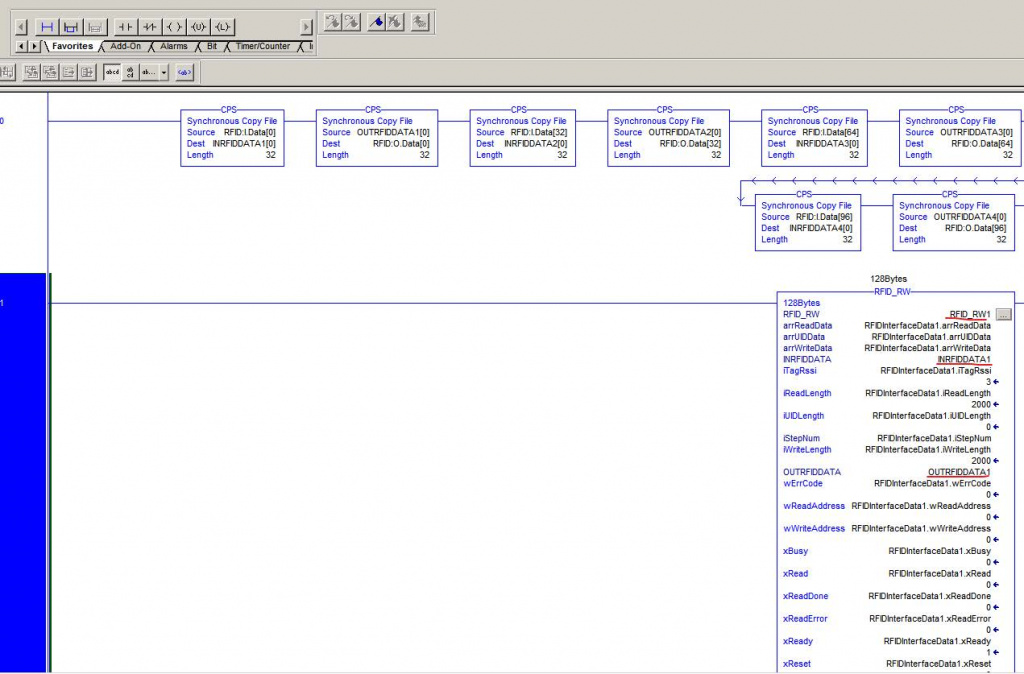The image size is (1024, 674).
Task: Select the Alarms instruction tab
Action: (174, 46)
